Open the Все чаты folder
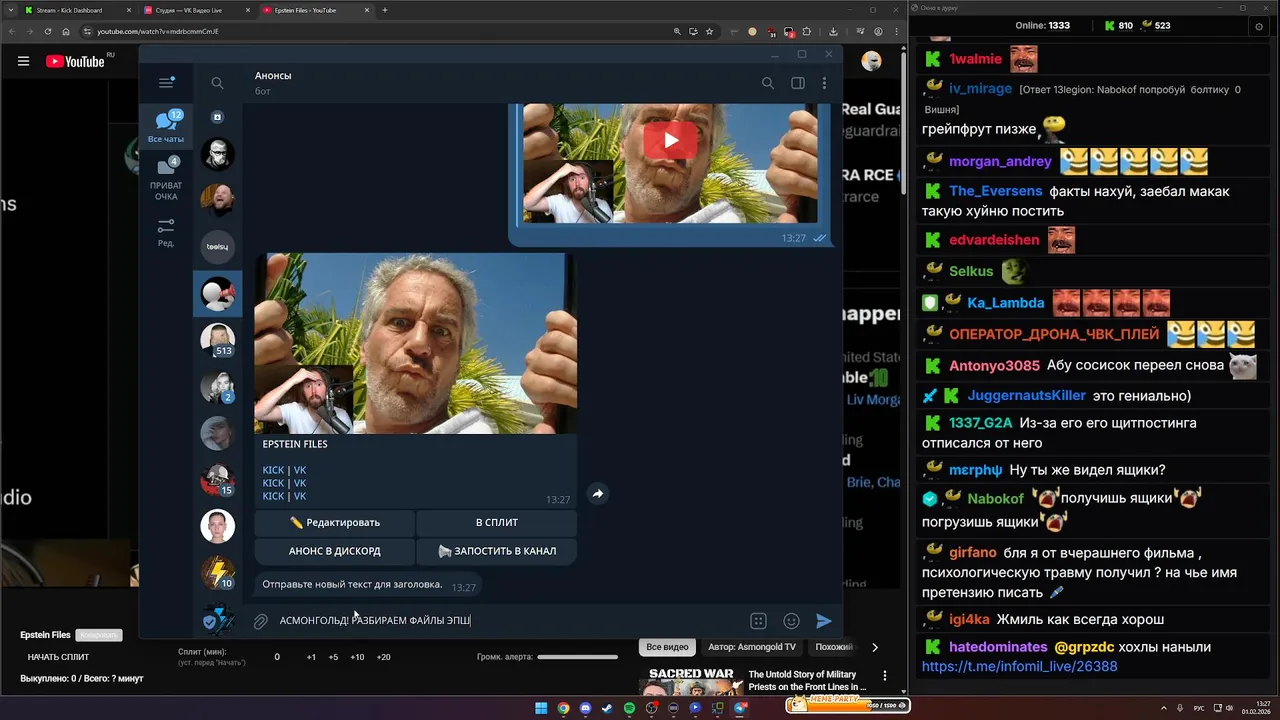Image resolution: width=1280 pixels, height=720 pixels. [166, 126]
